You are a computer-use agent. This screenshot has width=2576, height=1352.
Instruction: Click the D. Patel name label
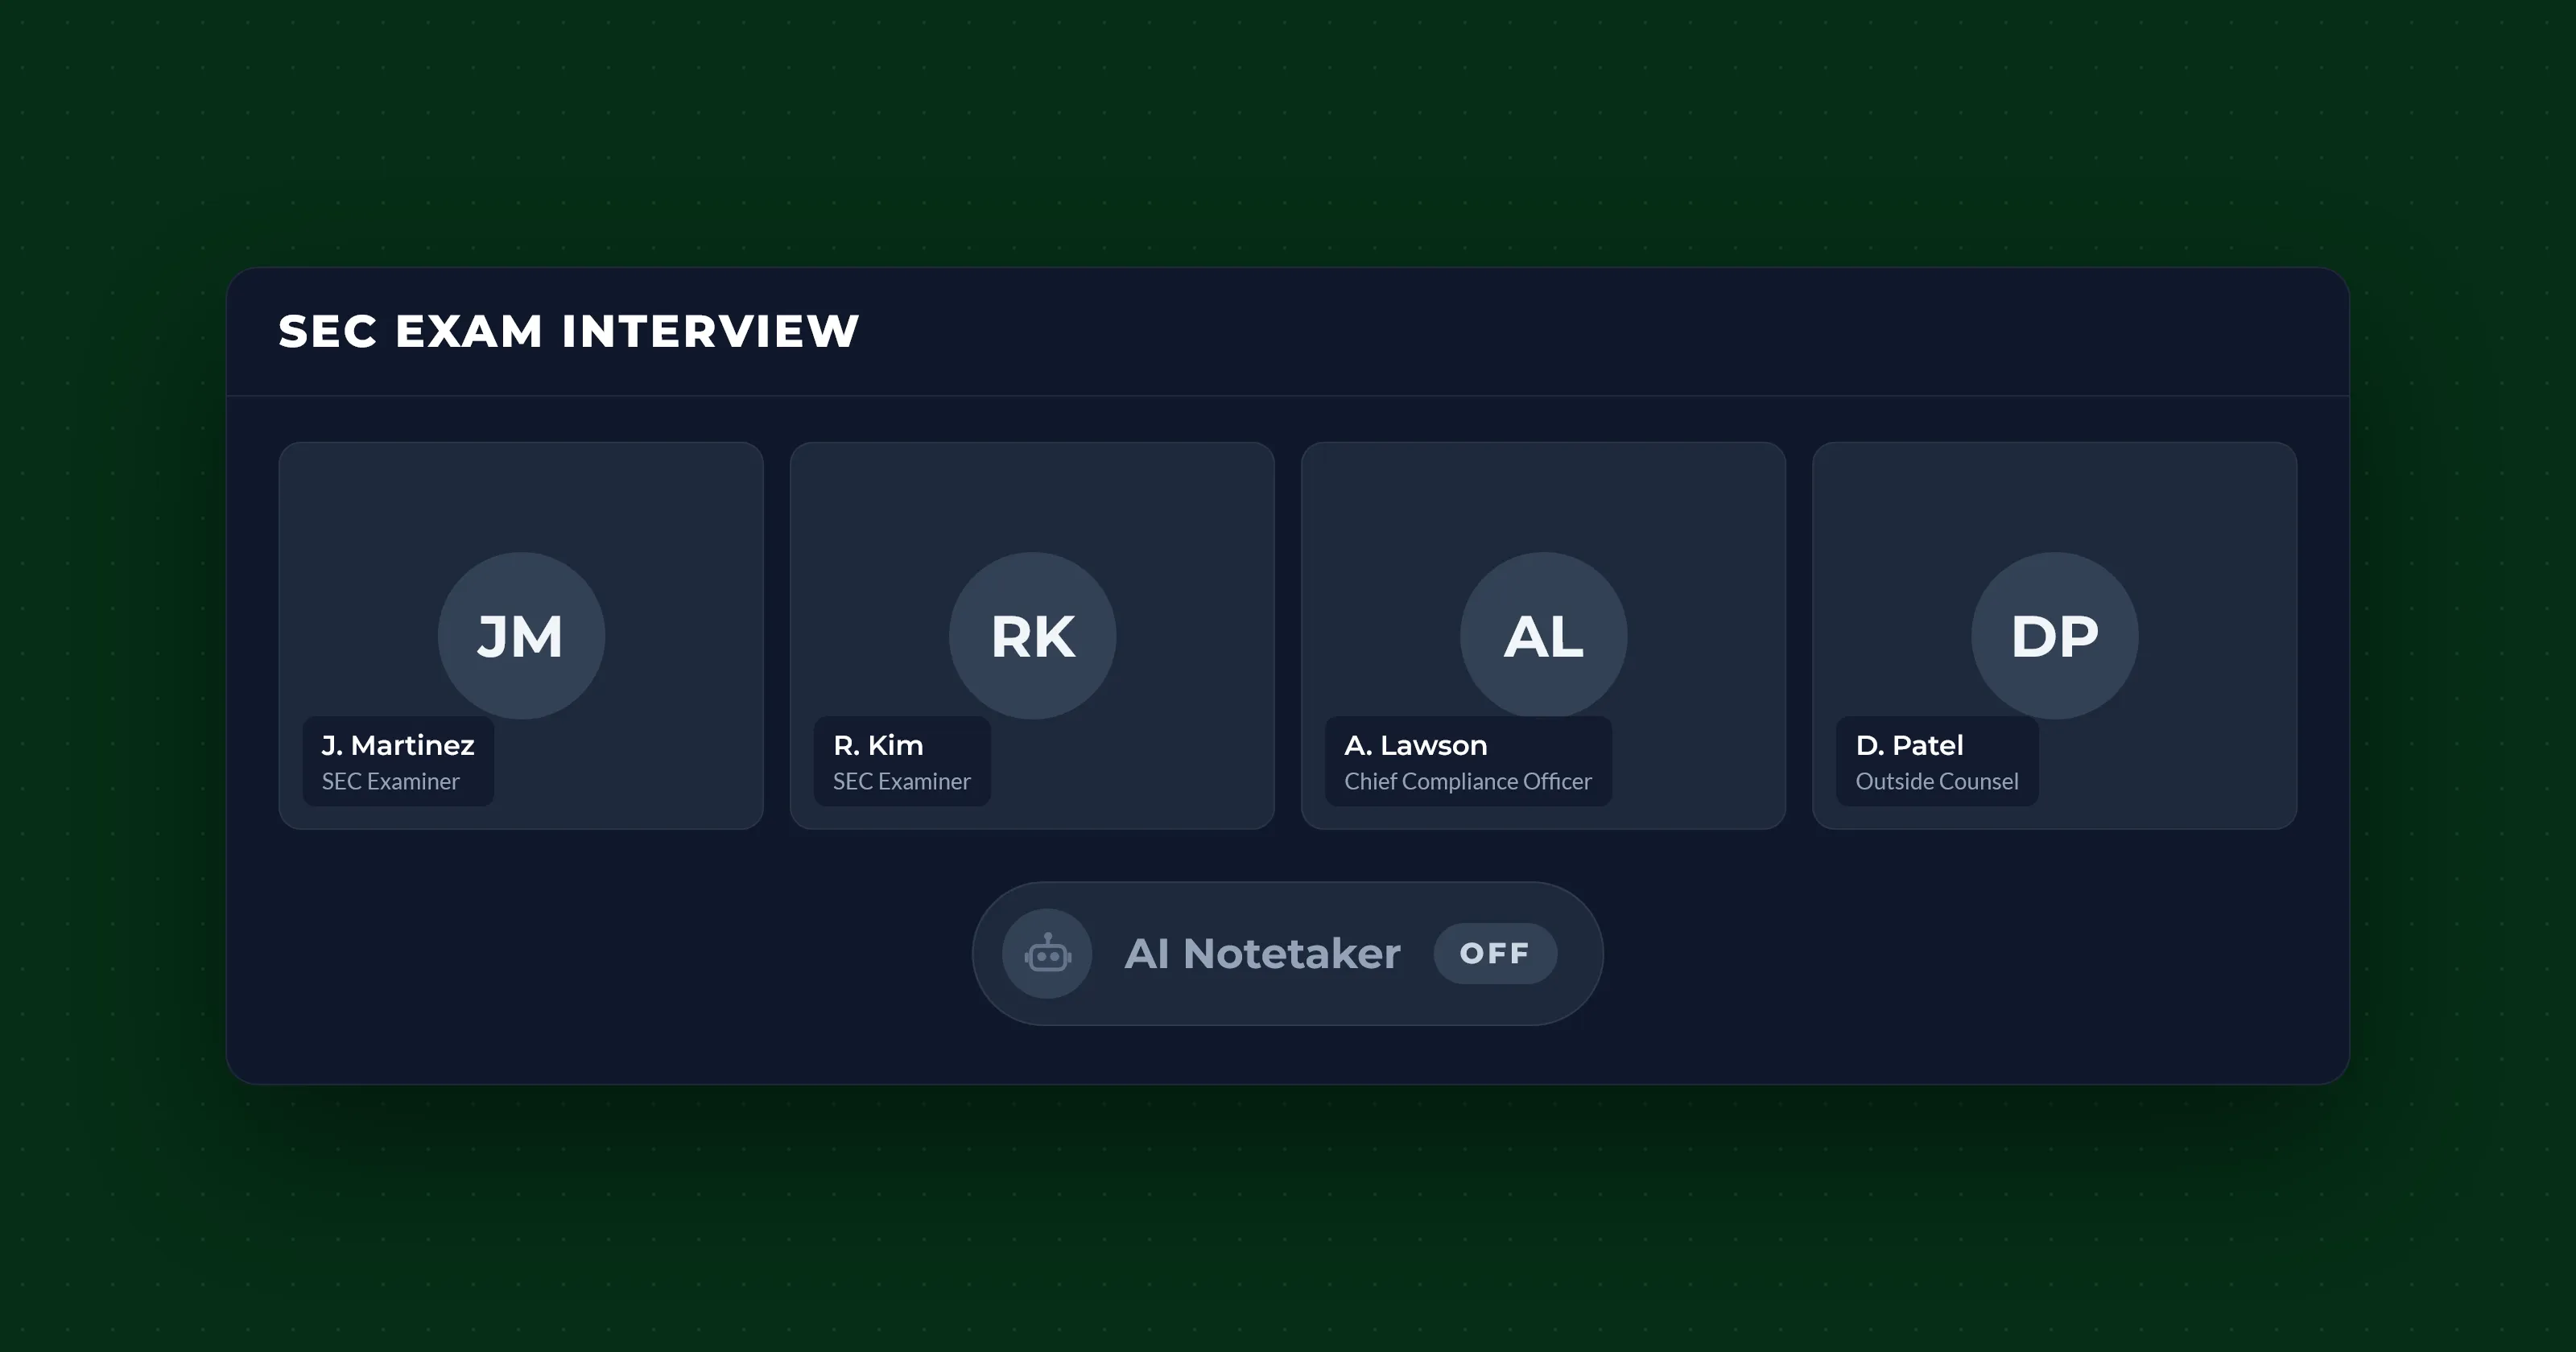click(1909, 746)
